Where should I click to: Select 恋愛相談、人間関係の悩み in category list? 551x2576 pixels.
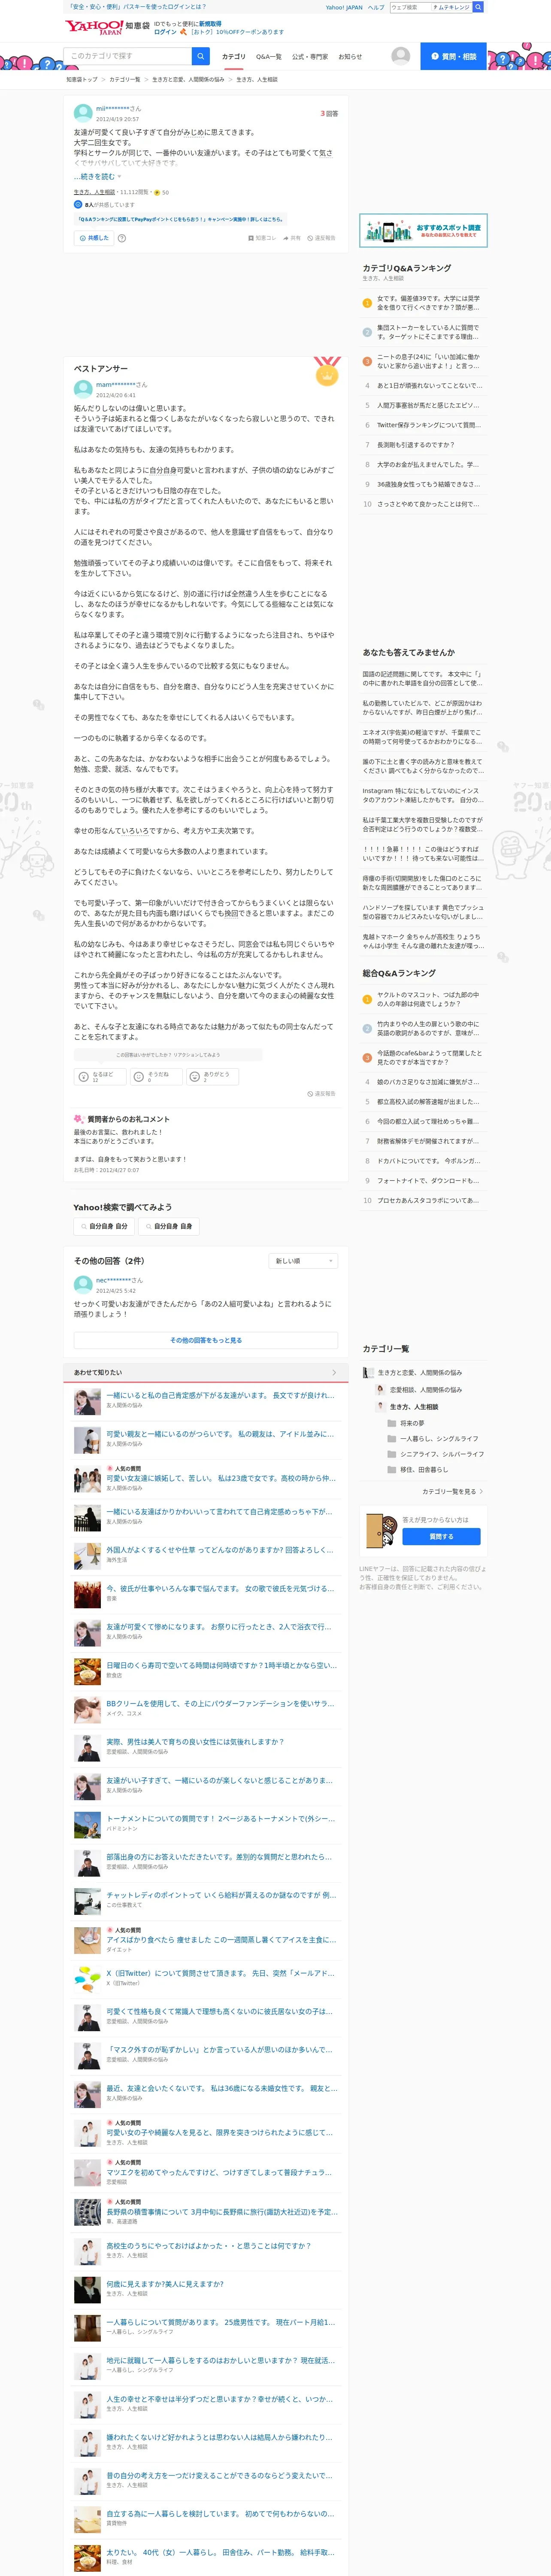pyautogui.click(x=419, y=1390)
